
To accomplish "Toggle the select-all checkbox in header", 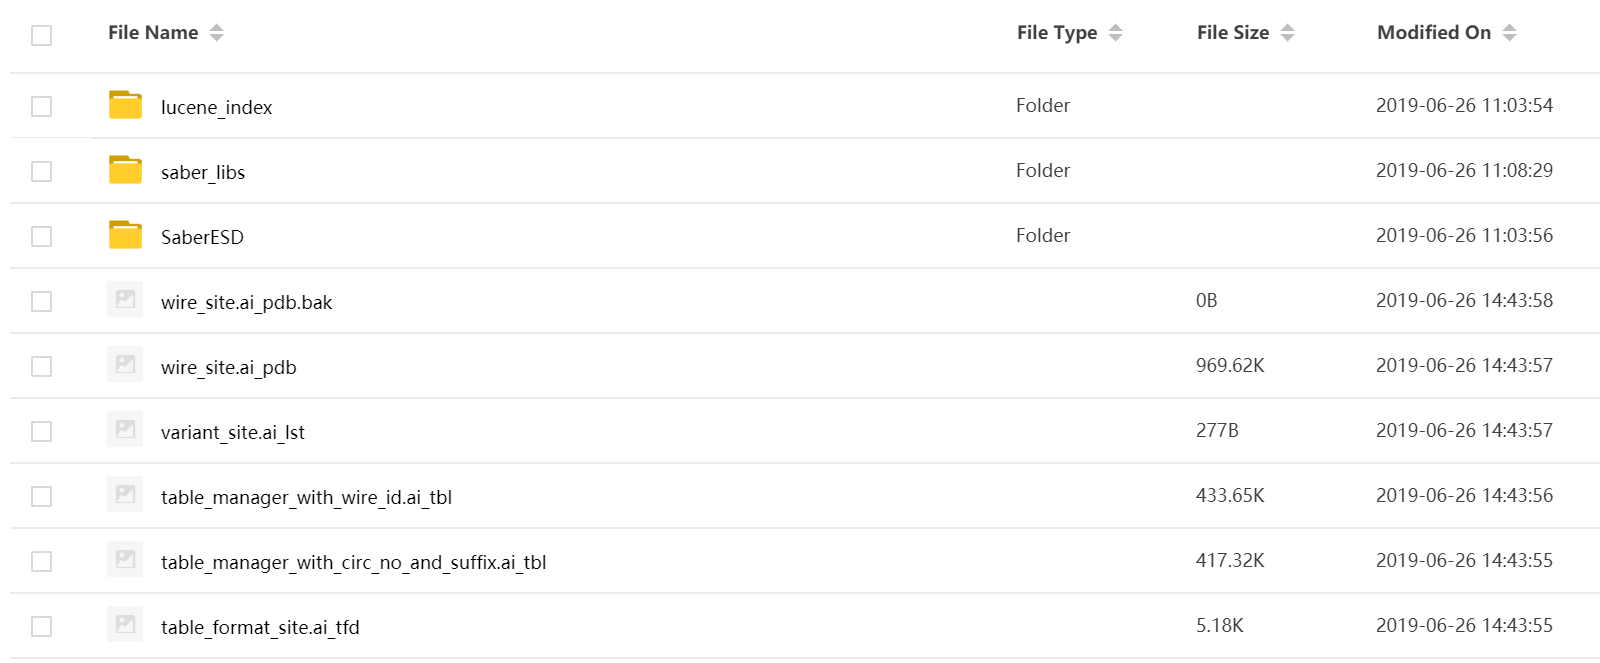I will point(41,35).
